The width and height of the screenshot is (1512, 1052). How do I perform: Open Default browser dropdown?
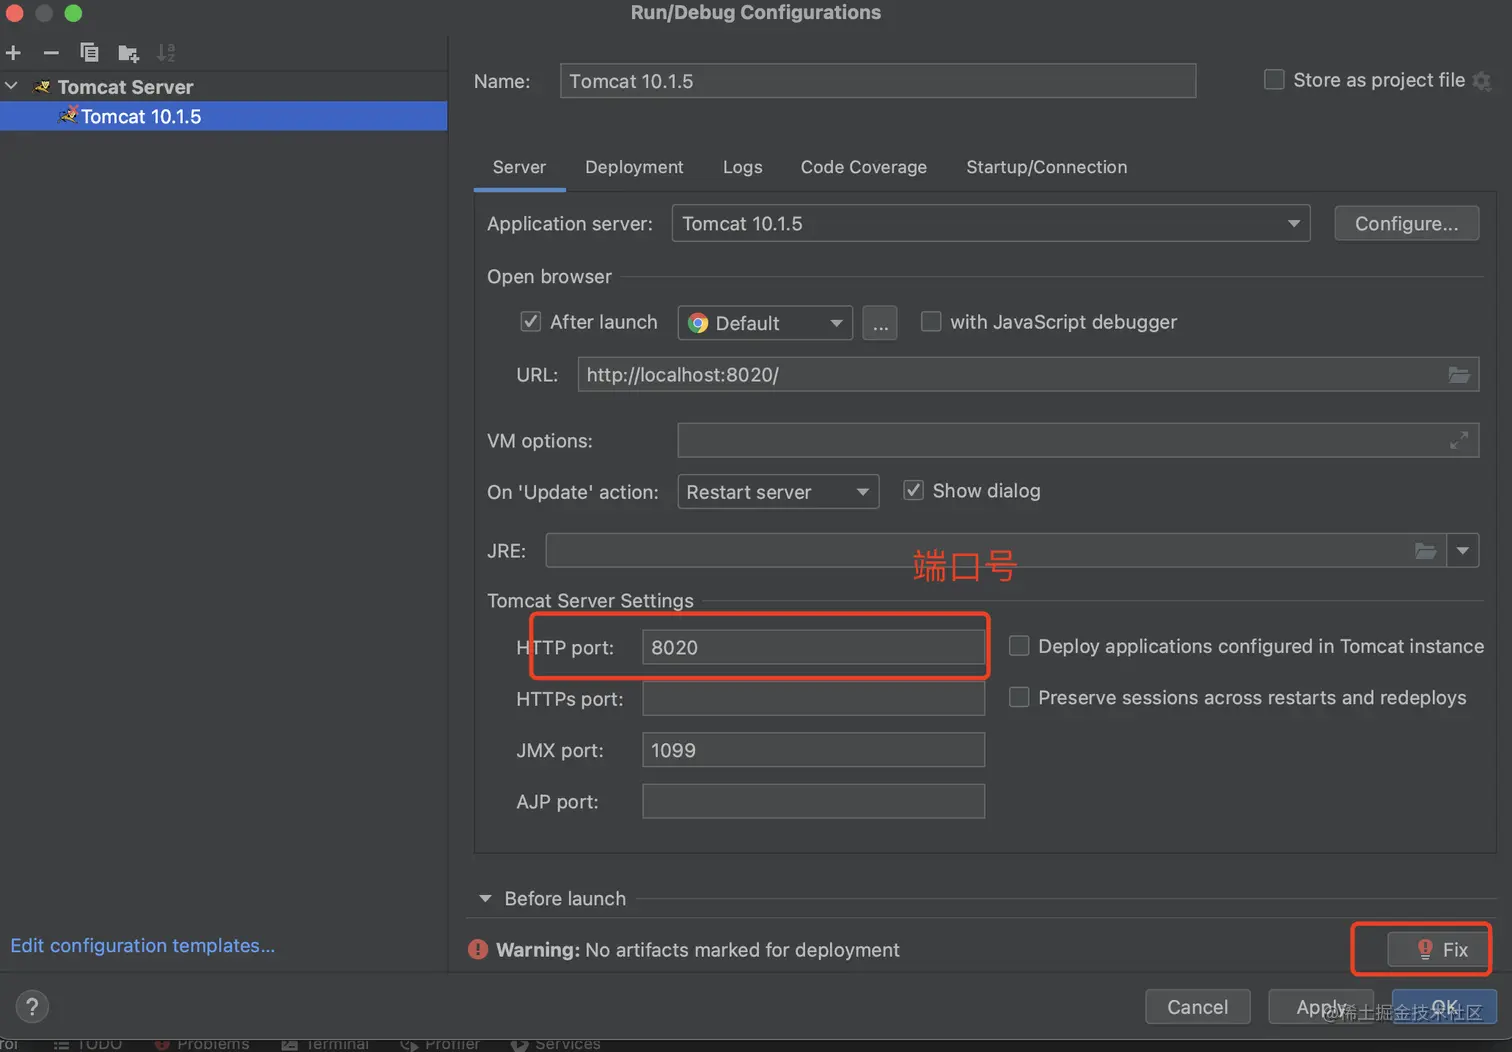click(765, 323)
